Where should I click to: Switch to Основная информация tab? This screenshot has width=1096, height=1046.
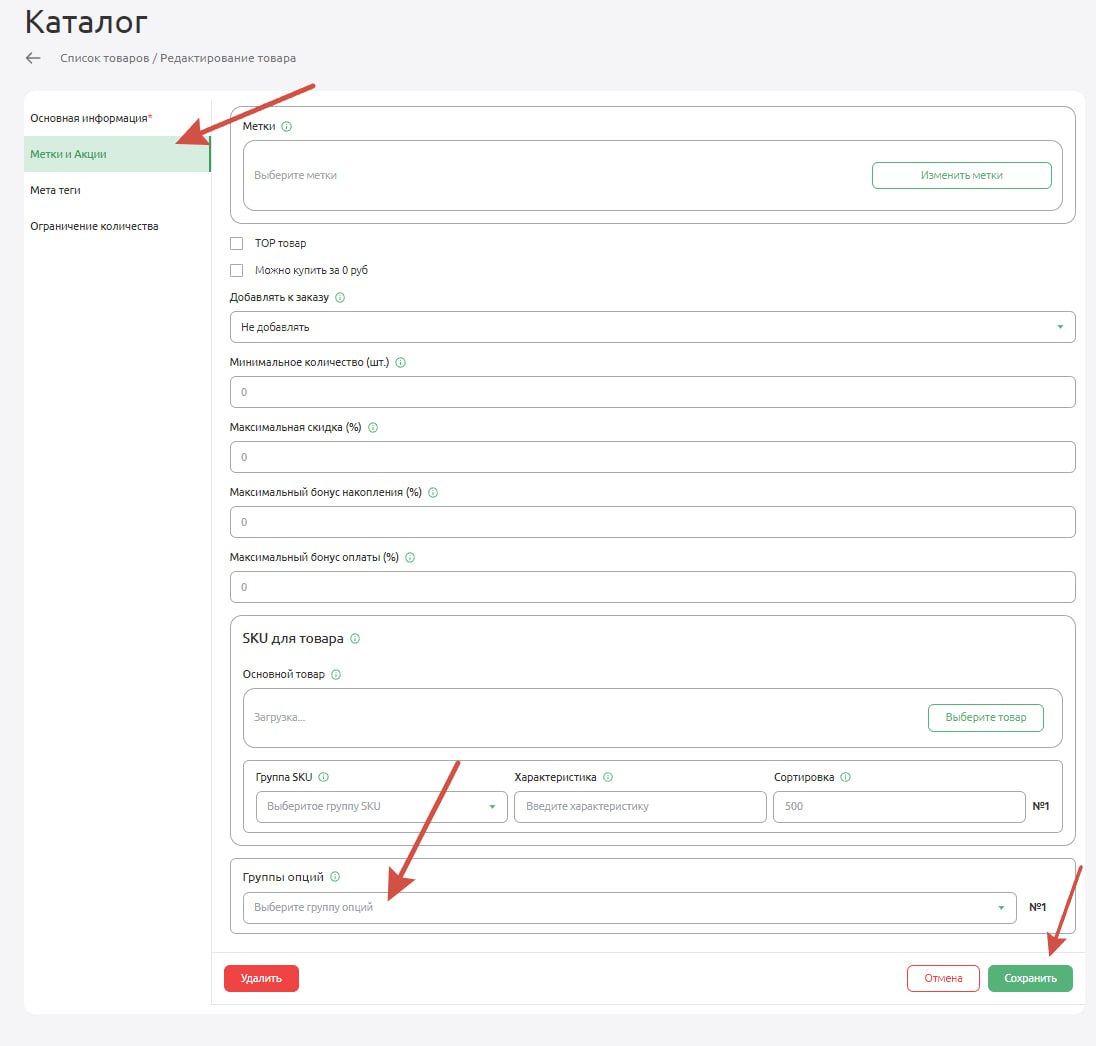pos(90,118)
